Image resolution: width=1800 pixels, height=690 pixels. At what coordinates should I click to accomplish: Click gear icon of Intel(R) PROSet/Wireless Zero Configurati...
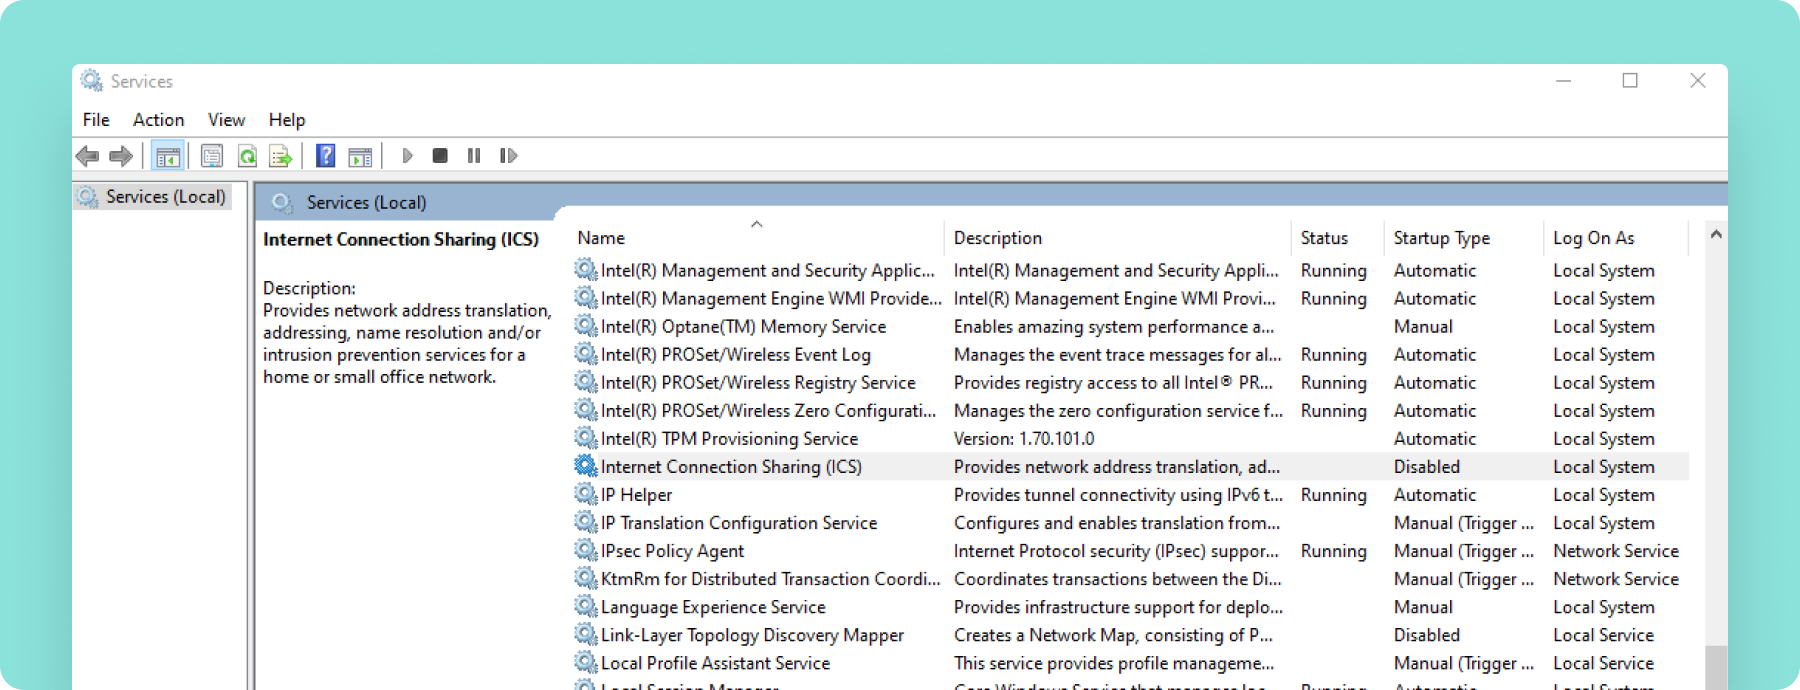coord(586,409)
